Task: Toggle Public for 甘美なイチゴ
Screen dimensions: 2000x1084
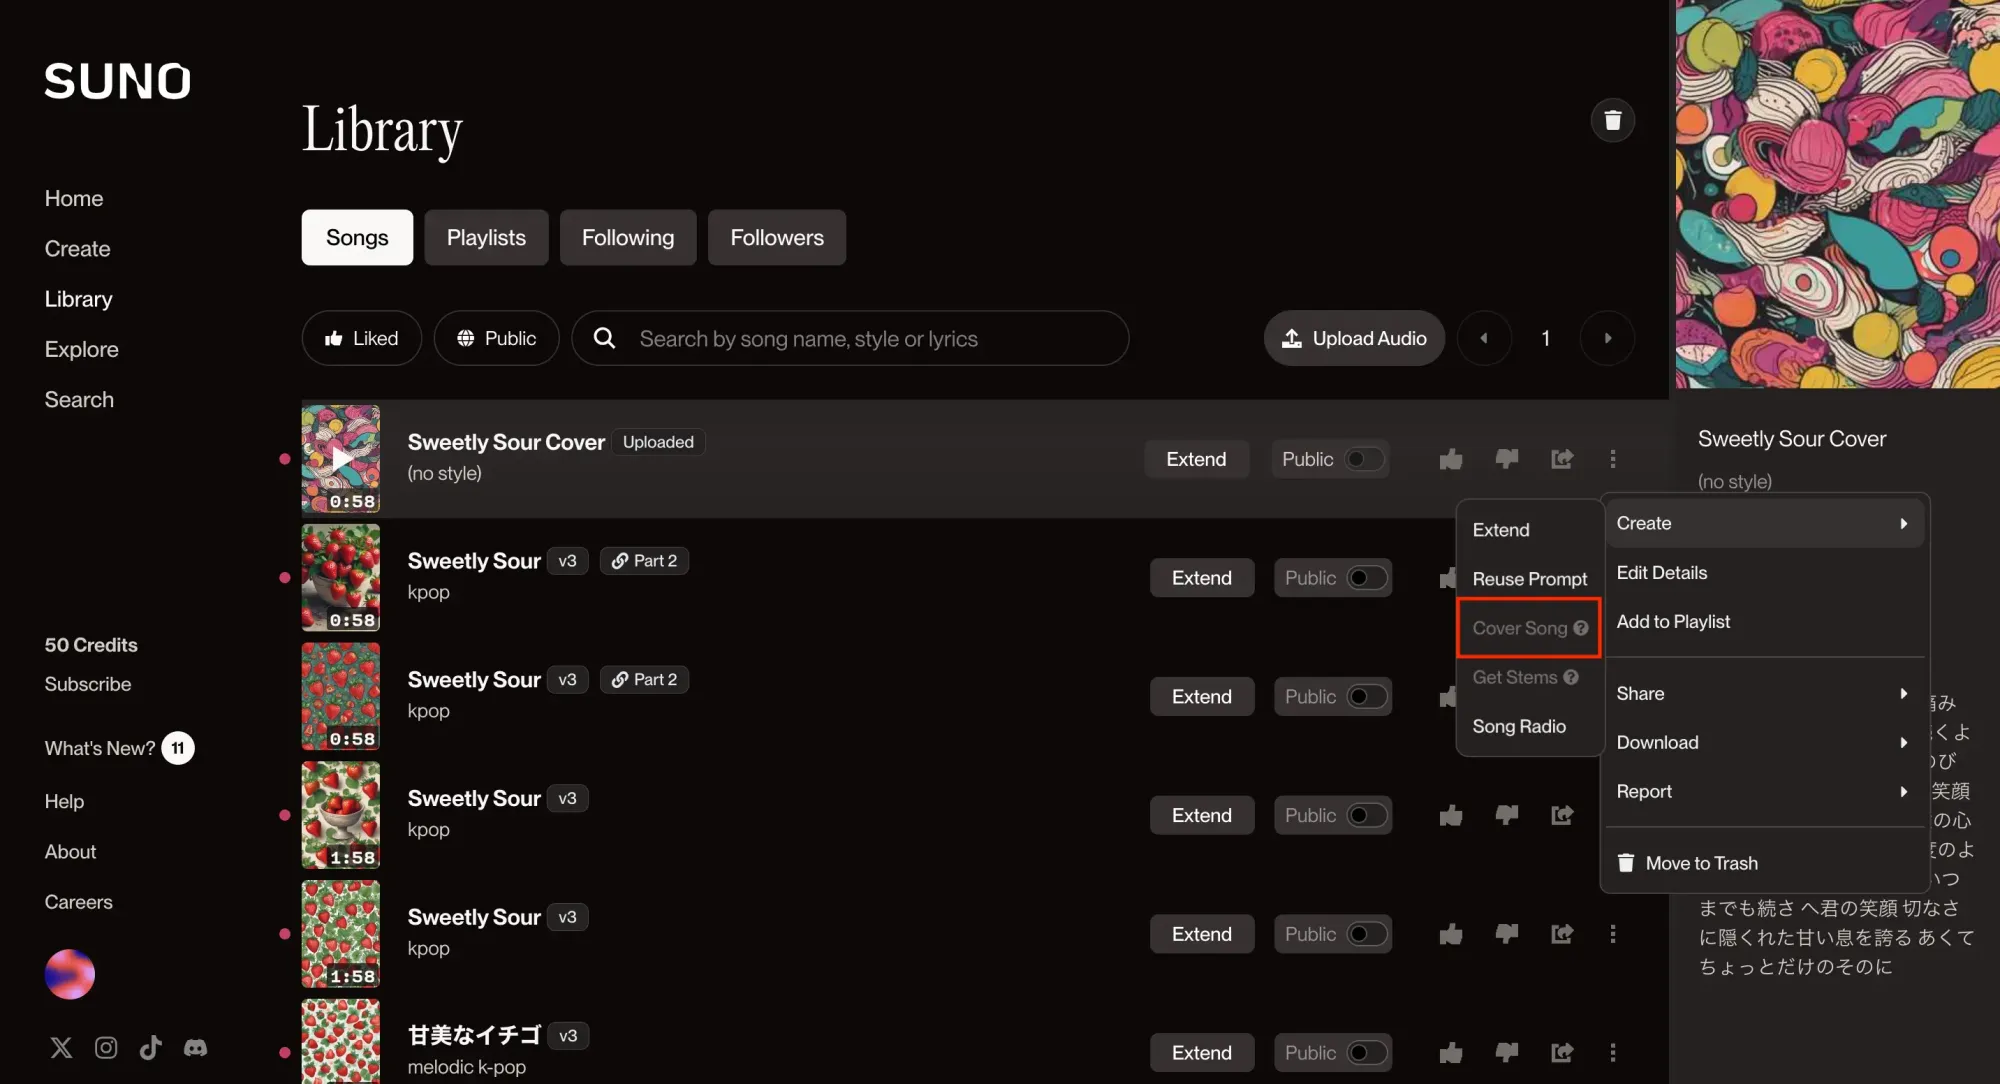Action: (x=1367, y=1052)
